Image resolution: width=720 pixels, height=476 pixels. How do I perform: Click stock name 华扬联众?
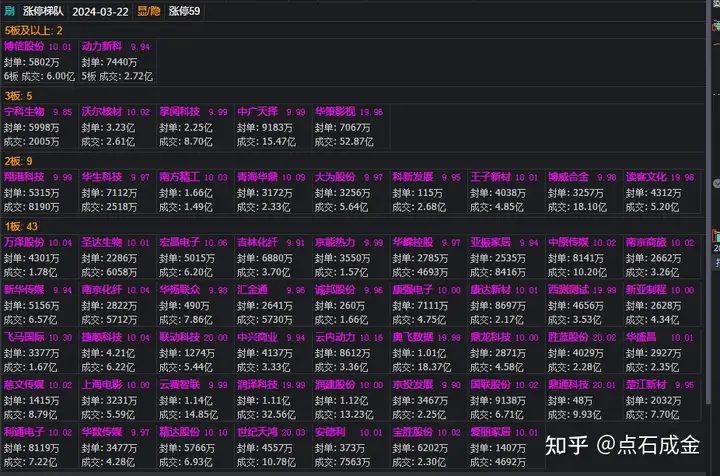click(179, 290)
